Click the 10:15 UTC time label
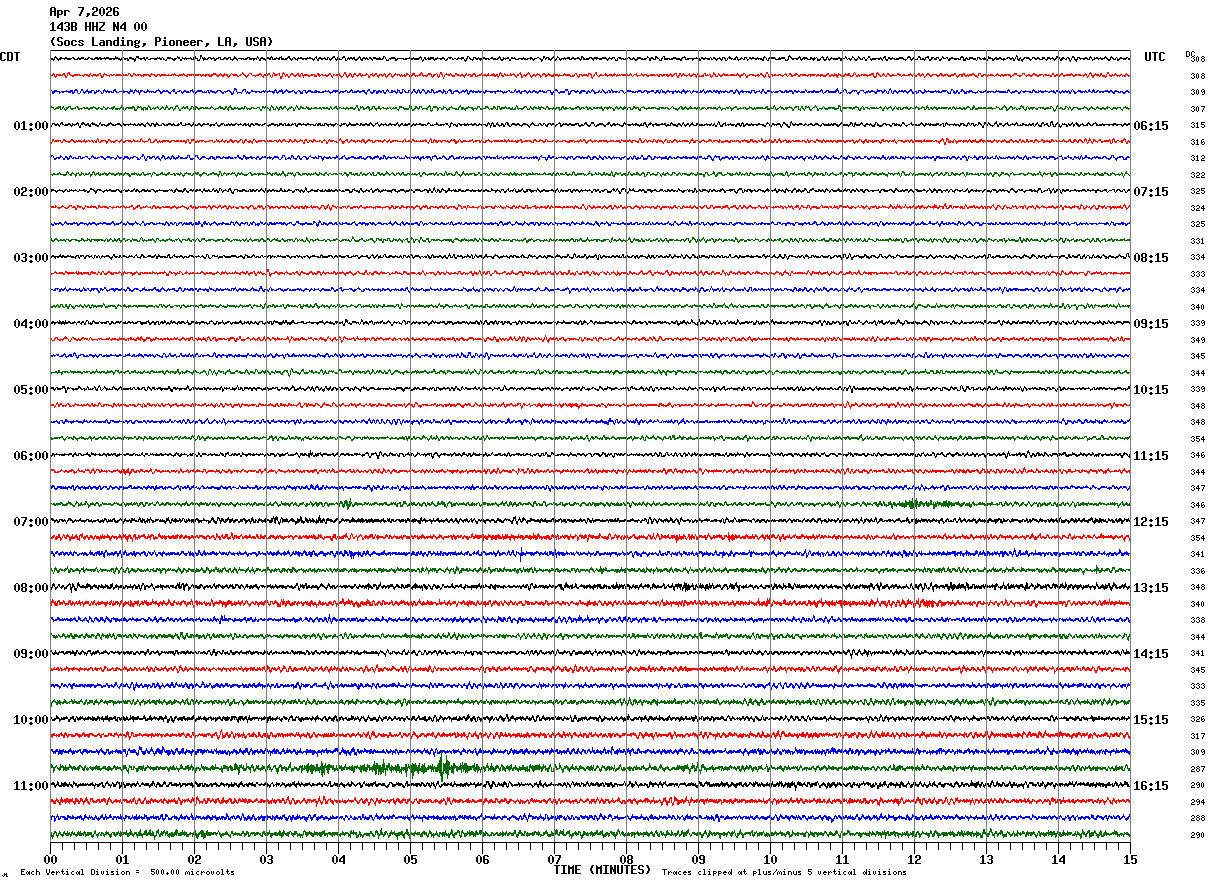 [1151, 390]
